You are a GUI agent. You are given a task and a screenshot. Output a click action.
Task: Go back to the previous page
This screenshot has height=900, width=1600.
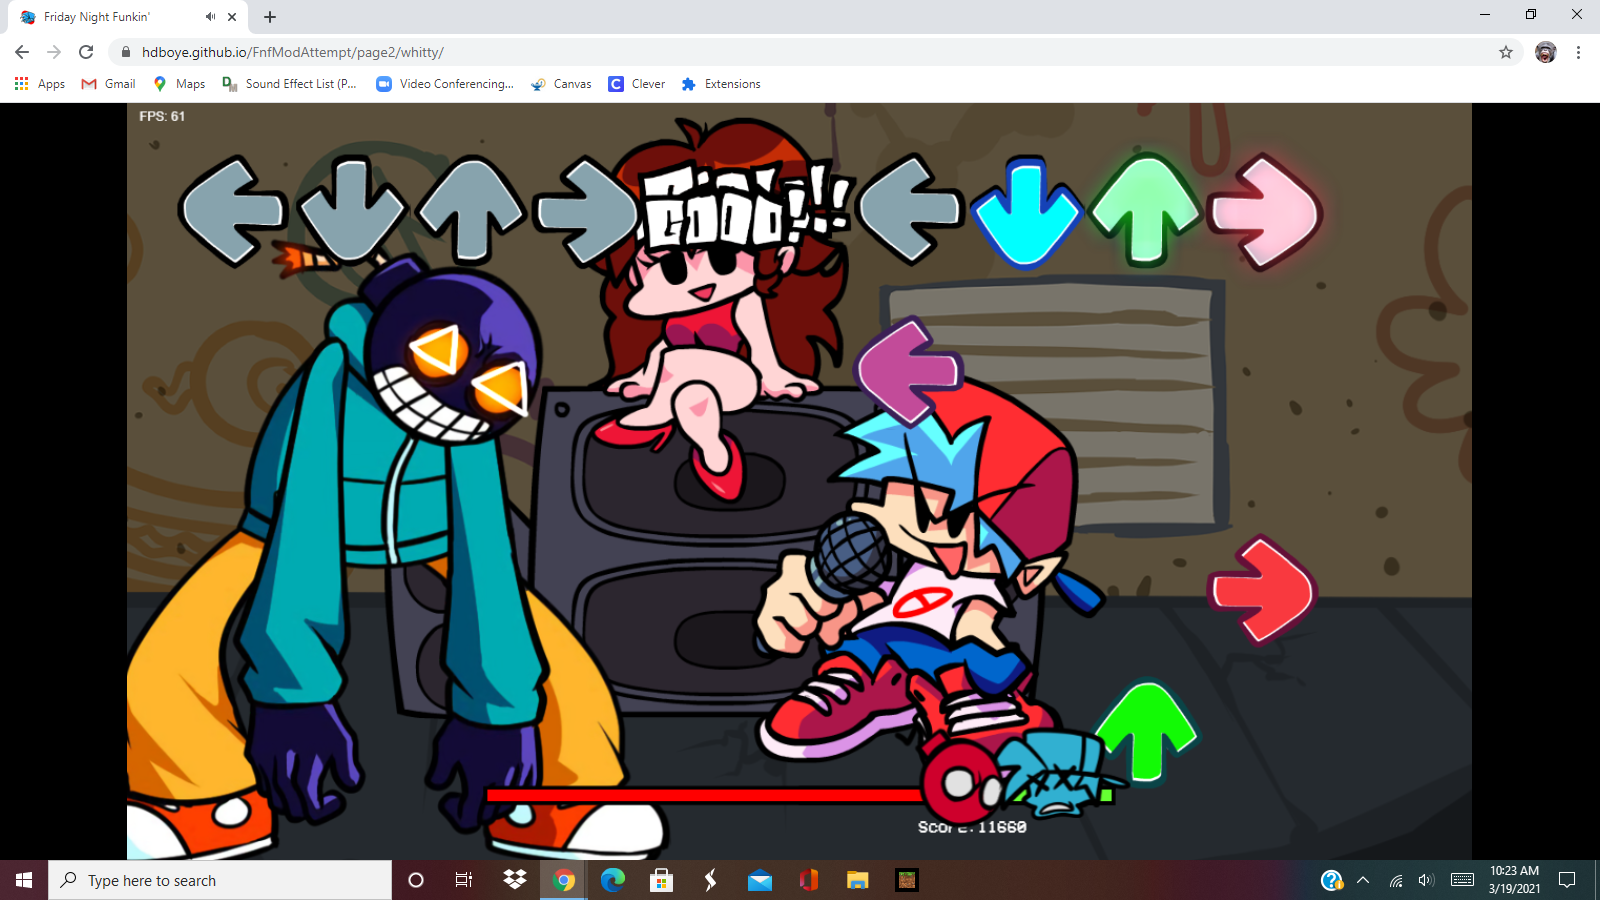click(x=22, y=52)
